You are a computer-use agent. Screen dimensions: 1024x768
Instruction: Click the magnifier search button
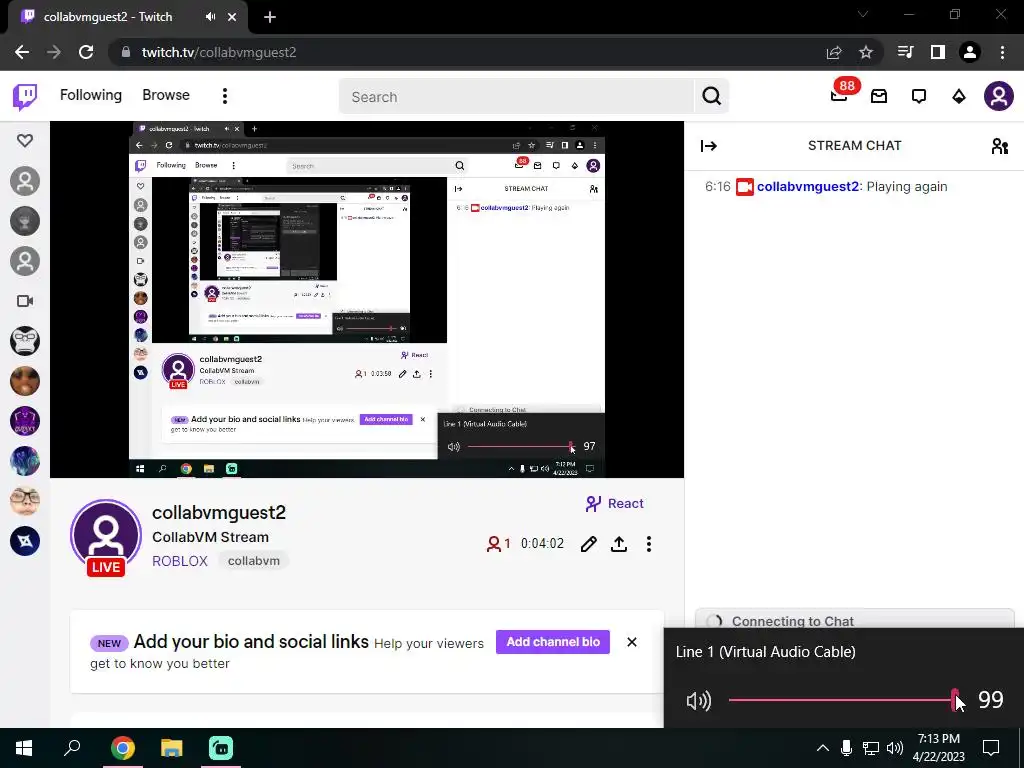[712, 97]
